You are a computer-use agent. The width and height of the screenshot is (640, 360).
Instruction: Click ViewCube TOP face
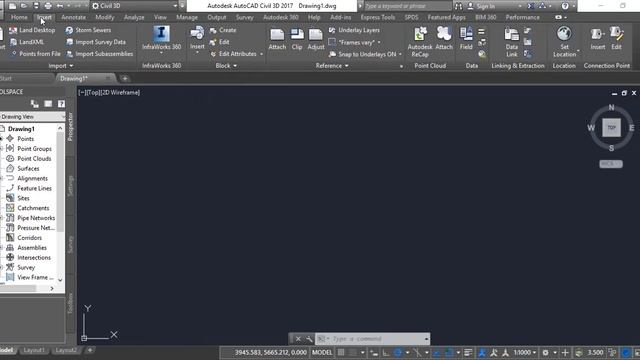coord(611,128)
